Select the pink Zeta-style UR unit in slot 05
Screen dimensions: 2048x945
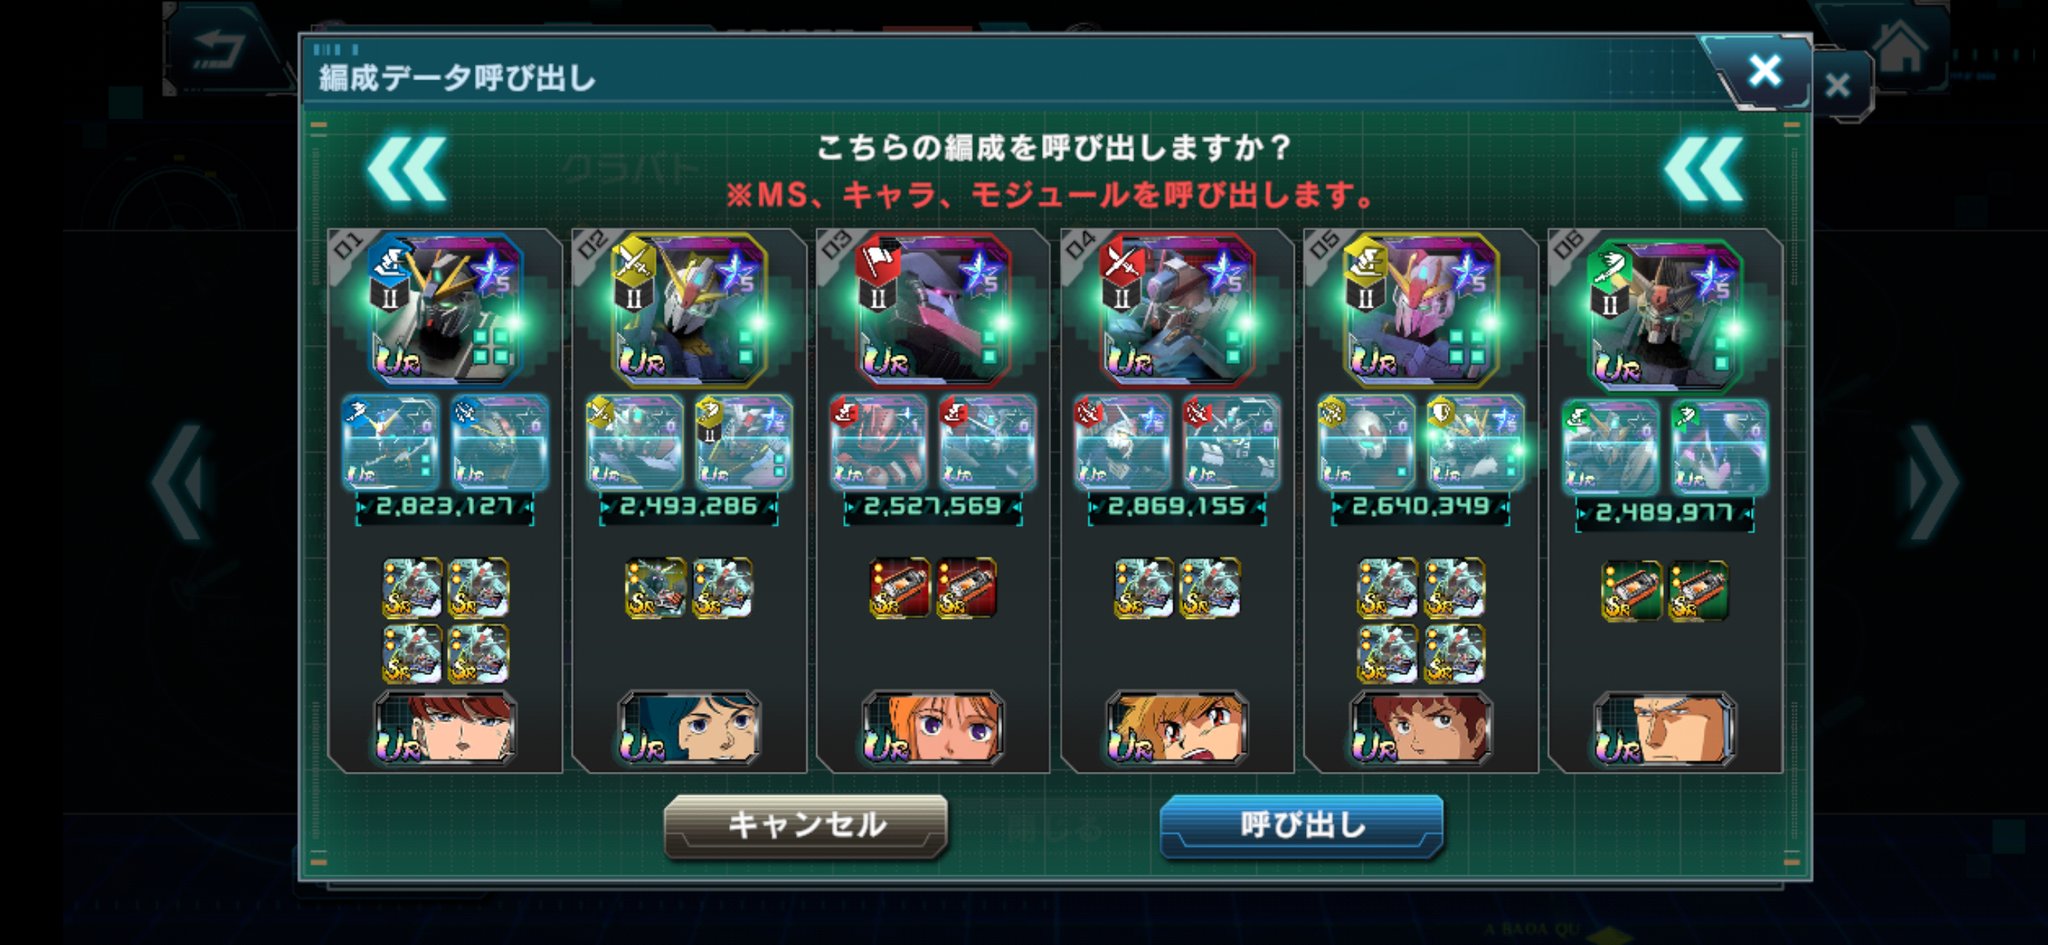pos(1421,310)
